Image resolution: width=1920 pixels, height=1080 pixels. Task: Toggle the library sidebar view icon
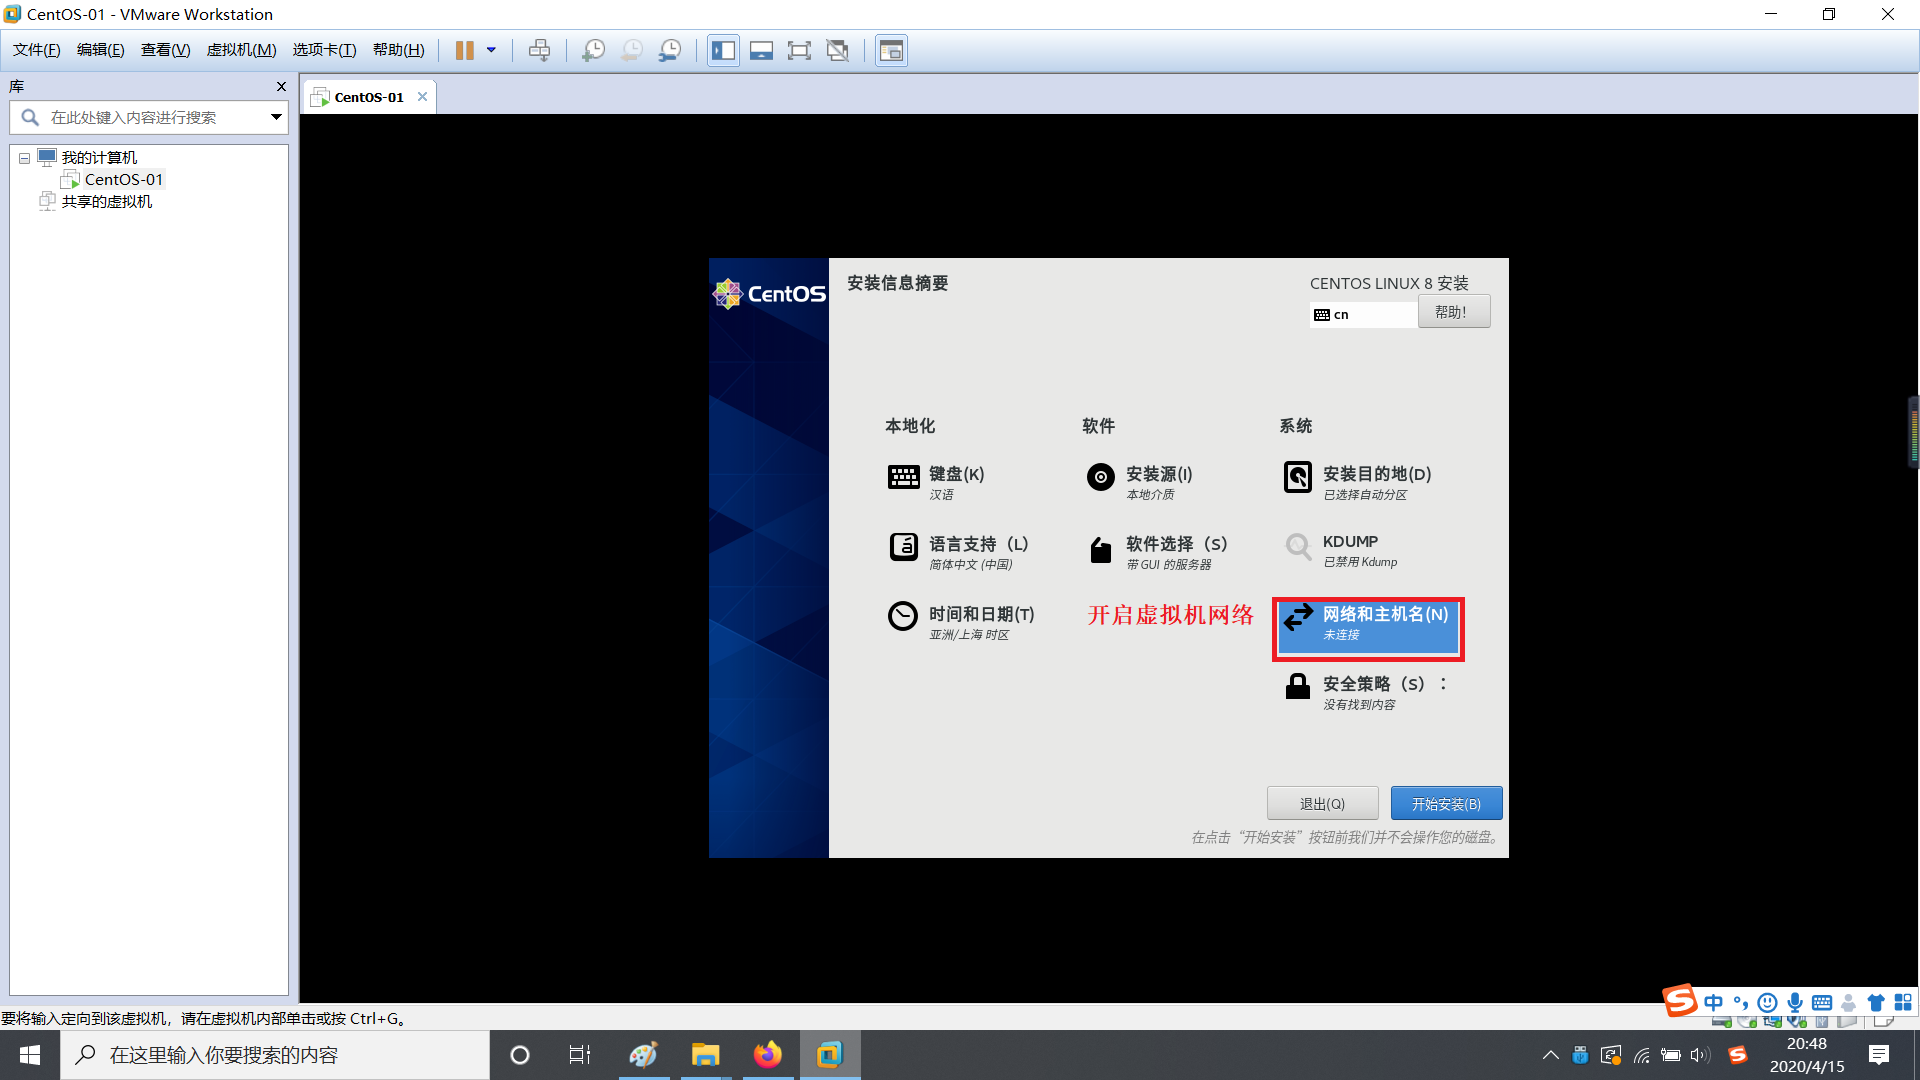click(723, 50)
